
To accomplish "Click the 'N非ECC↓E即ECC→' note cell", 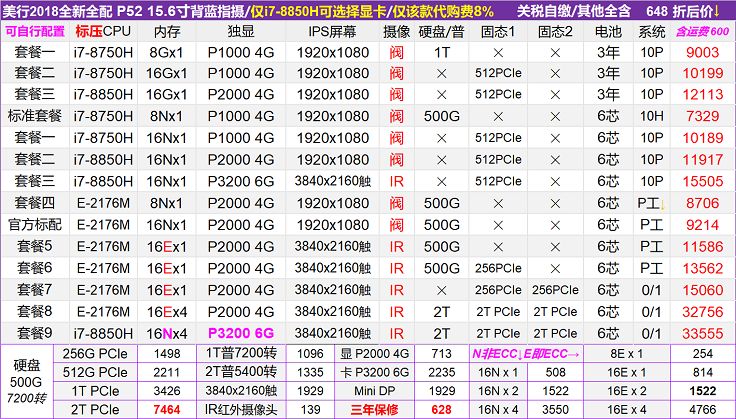I will 526,354.
